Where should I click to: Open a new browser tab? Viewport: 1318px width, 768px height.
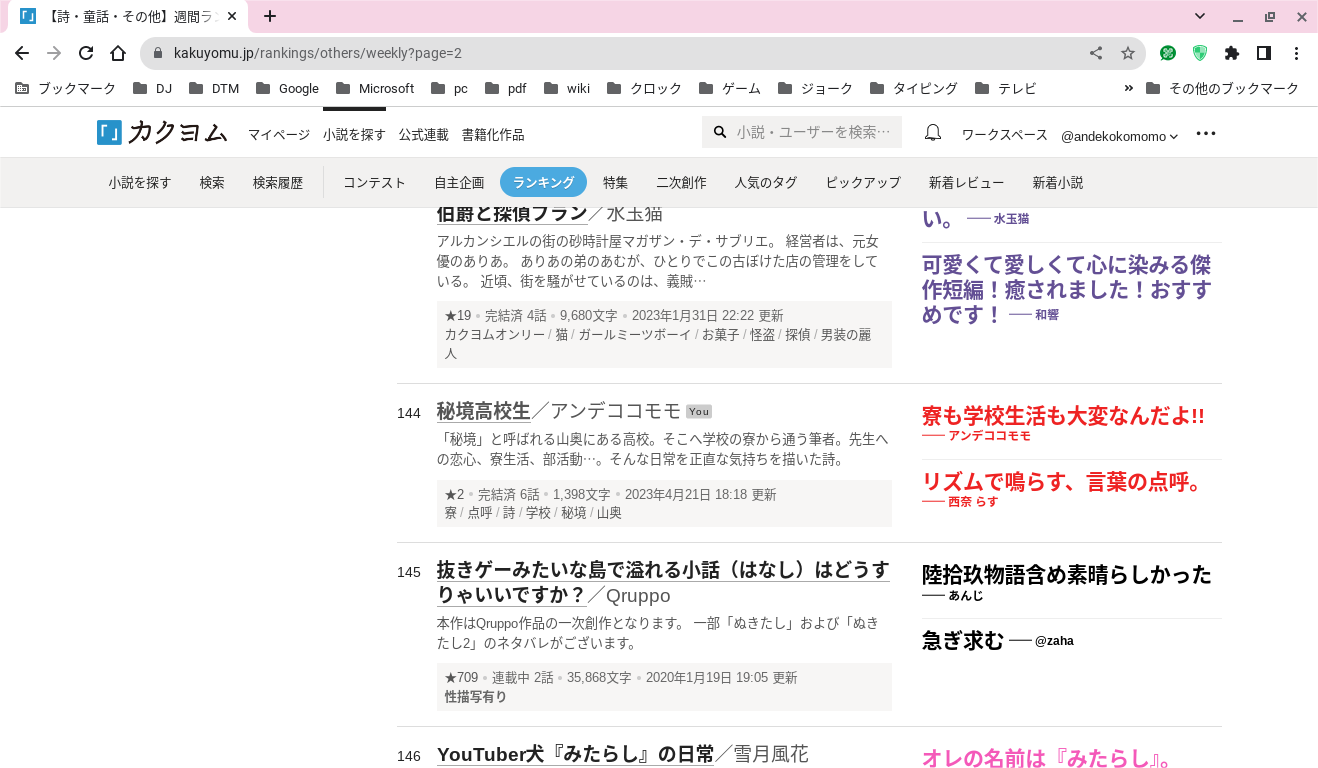coord(269,16)
